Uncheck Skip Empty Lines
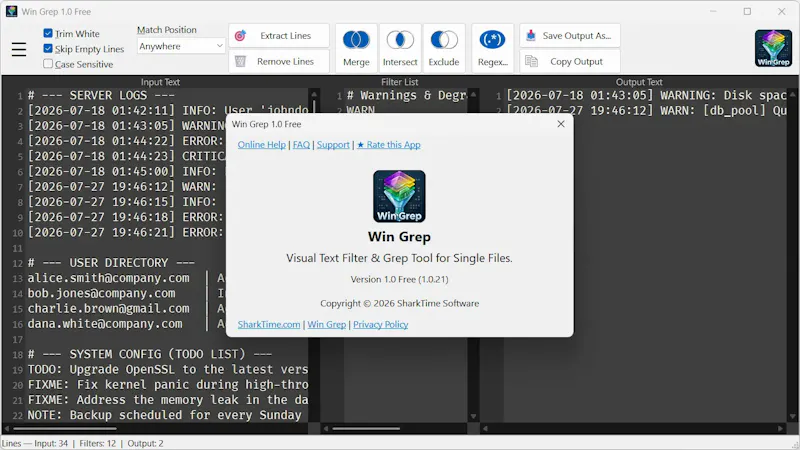The width and height of the screenshot is (800, 450). [x=48, y=48]
